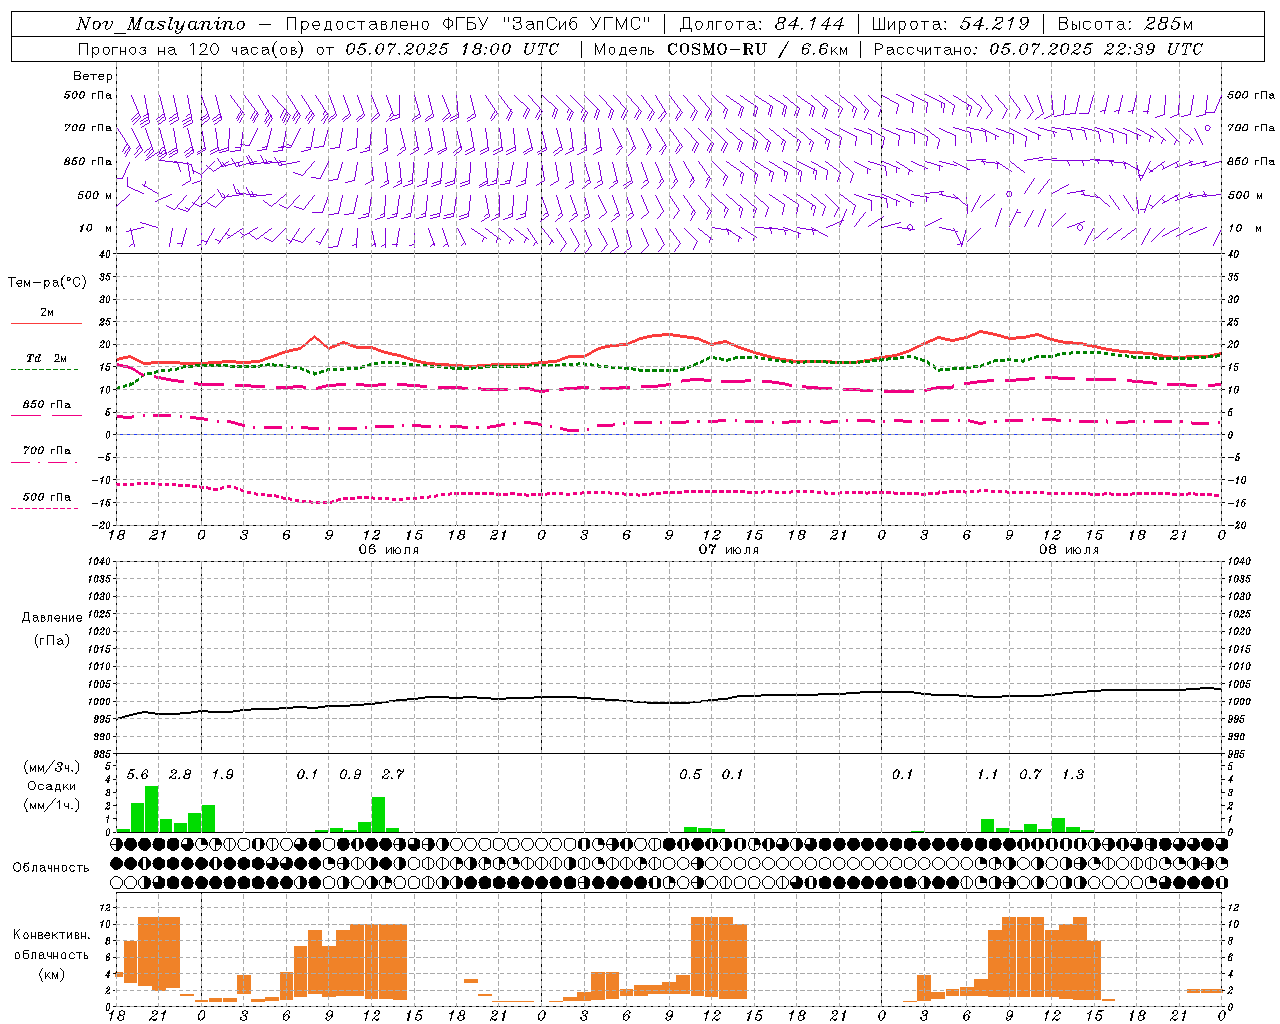
Task: Click the Ветер wind panel label
Action: (x=92, y=76)
